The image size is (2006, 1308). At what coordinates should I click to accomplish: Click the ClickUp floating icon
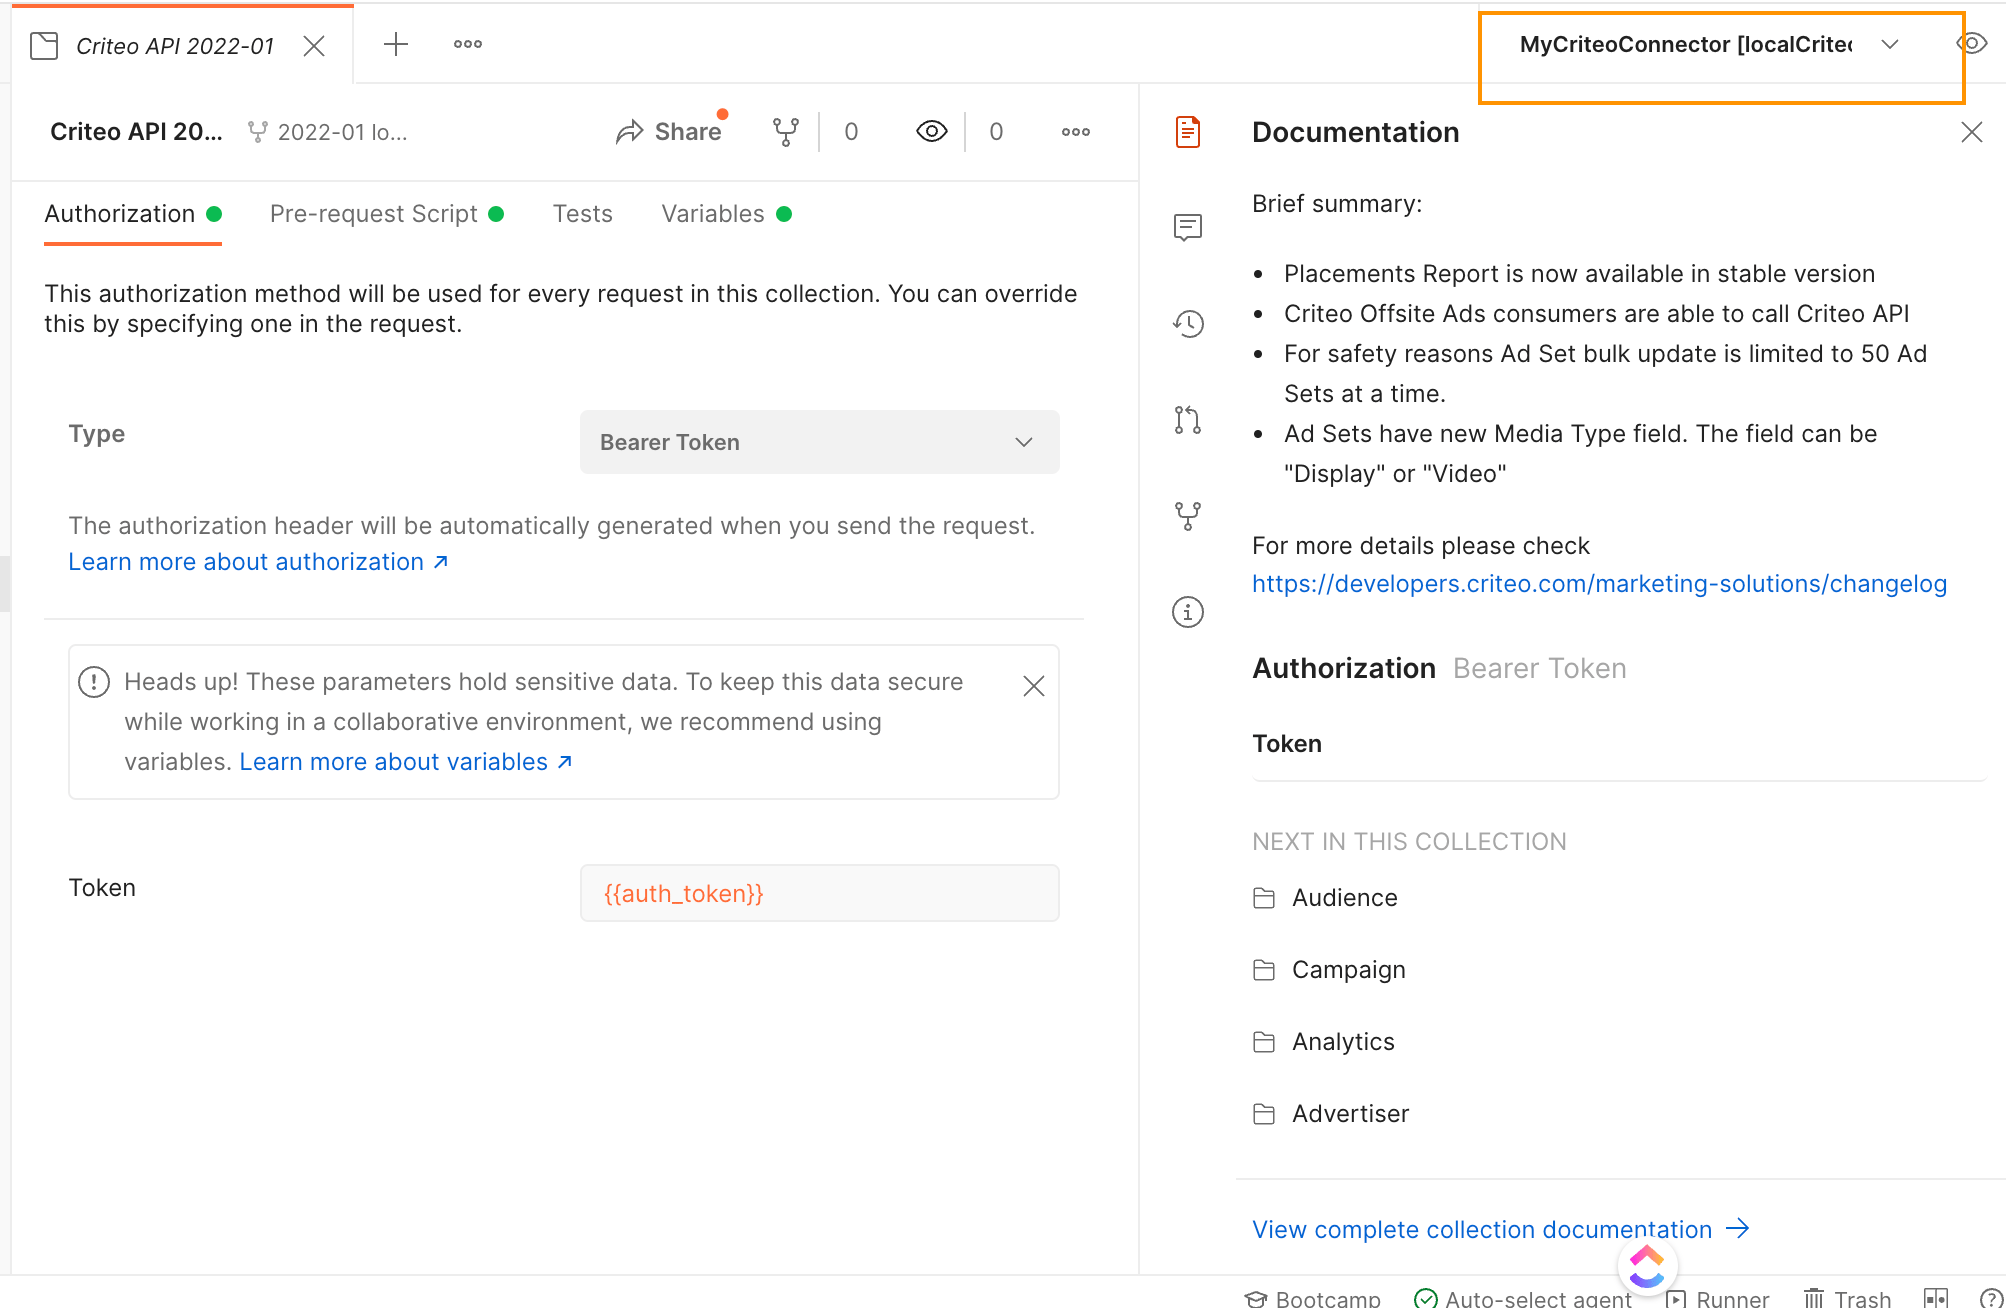[1647, 1267]
